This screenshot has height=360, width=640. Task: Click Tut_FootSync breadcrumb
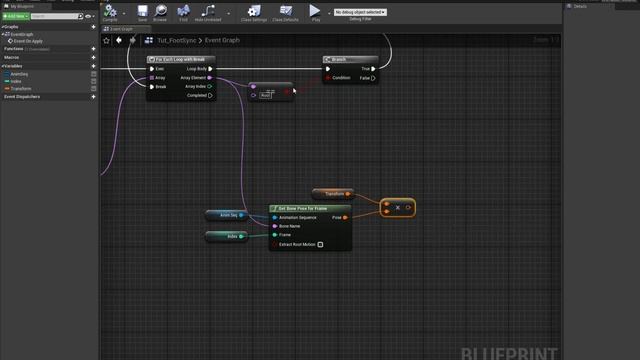click(x=177, y=40)
